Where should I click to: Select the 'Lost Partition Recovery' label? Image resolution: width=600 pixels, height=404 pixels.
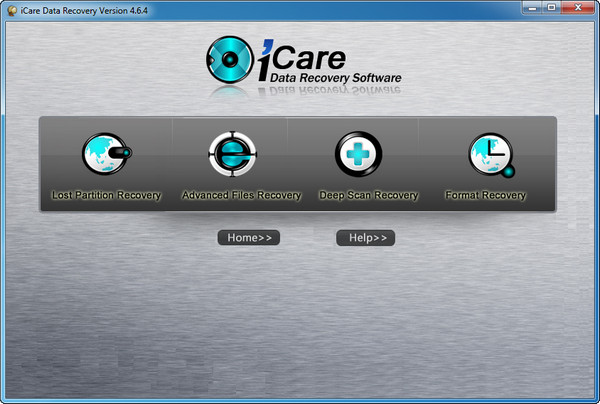(106, 195)
